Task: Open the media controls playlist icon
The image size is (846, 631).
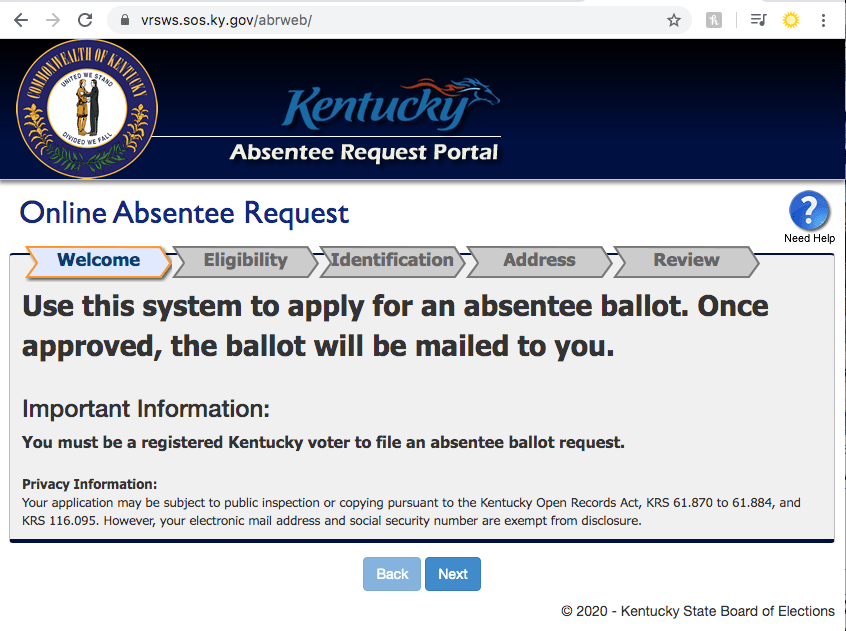Action: tap(758, 20)
